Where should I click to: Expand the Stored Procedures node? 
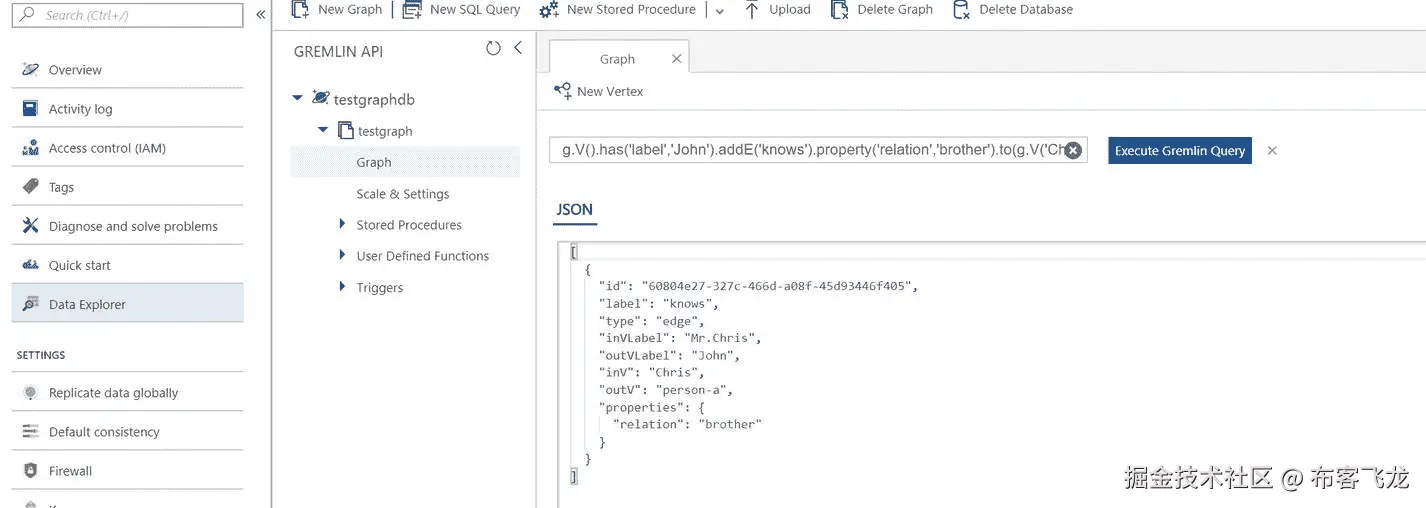(342, 225)
